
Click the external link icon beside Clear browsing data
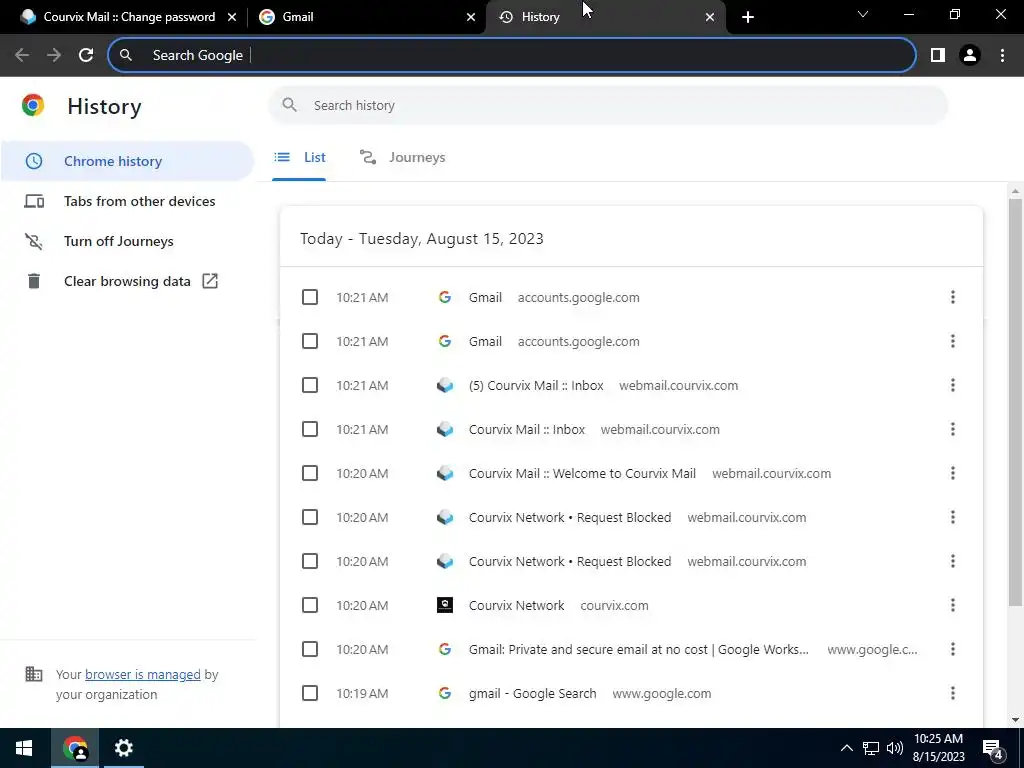coord(210,281)
